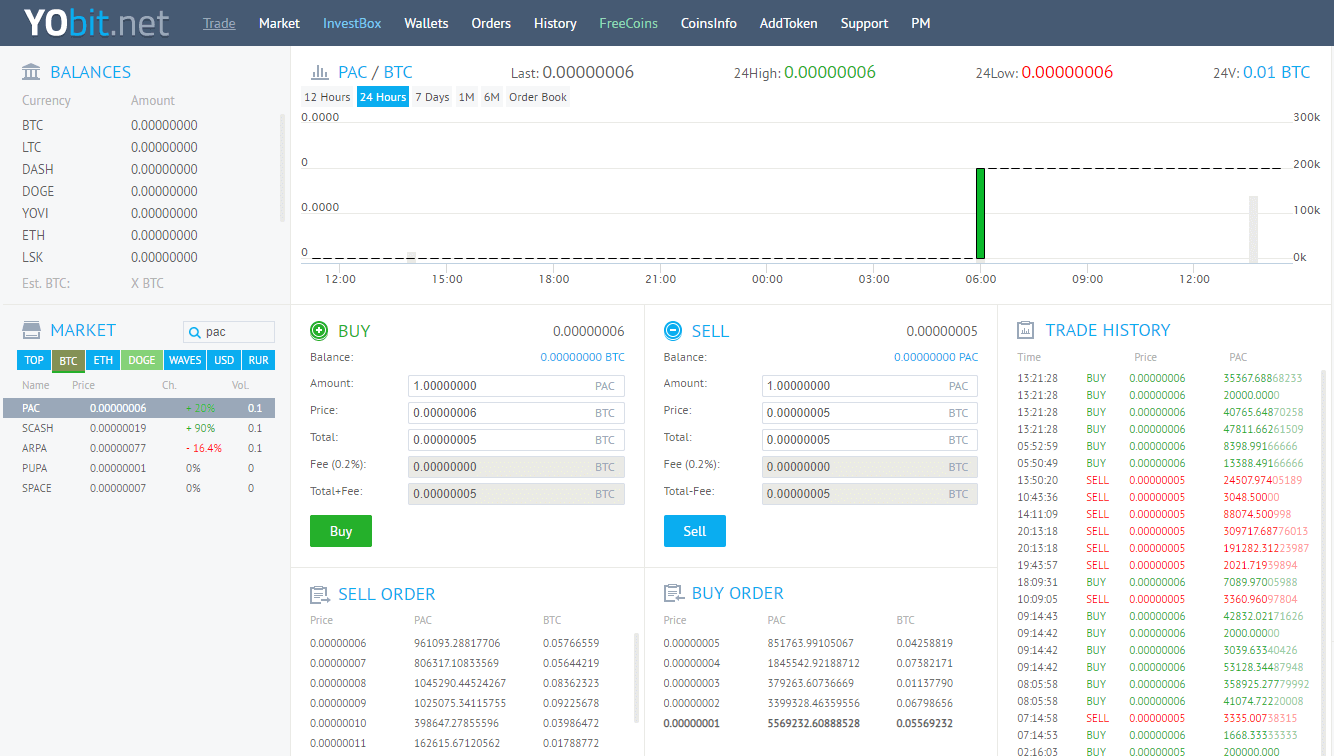This screenshot has width=1334, height=756.
Task: Select the ETH market filter
Action: (x=103, y=360)
